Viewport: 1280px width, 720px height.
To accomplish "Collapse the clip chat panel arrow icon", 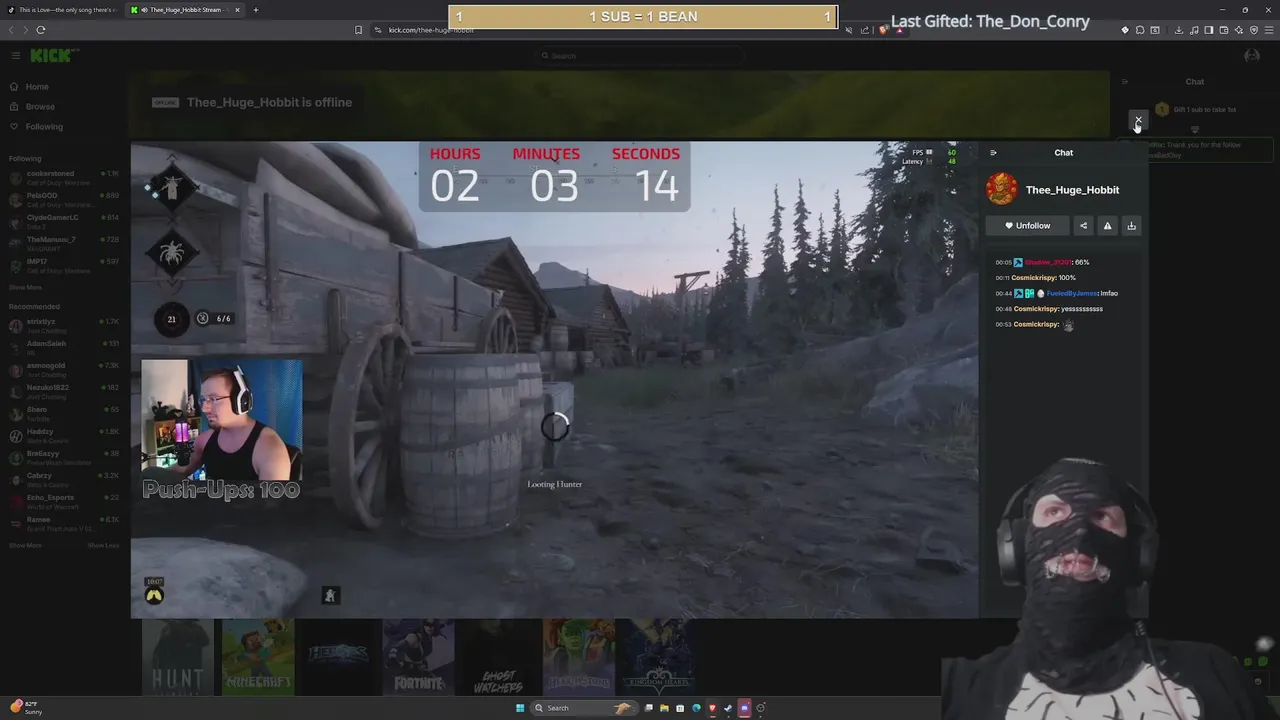I will [993, 153].
